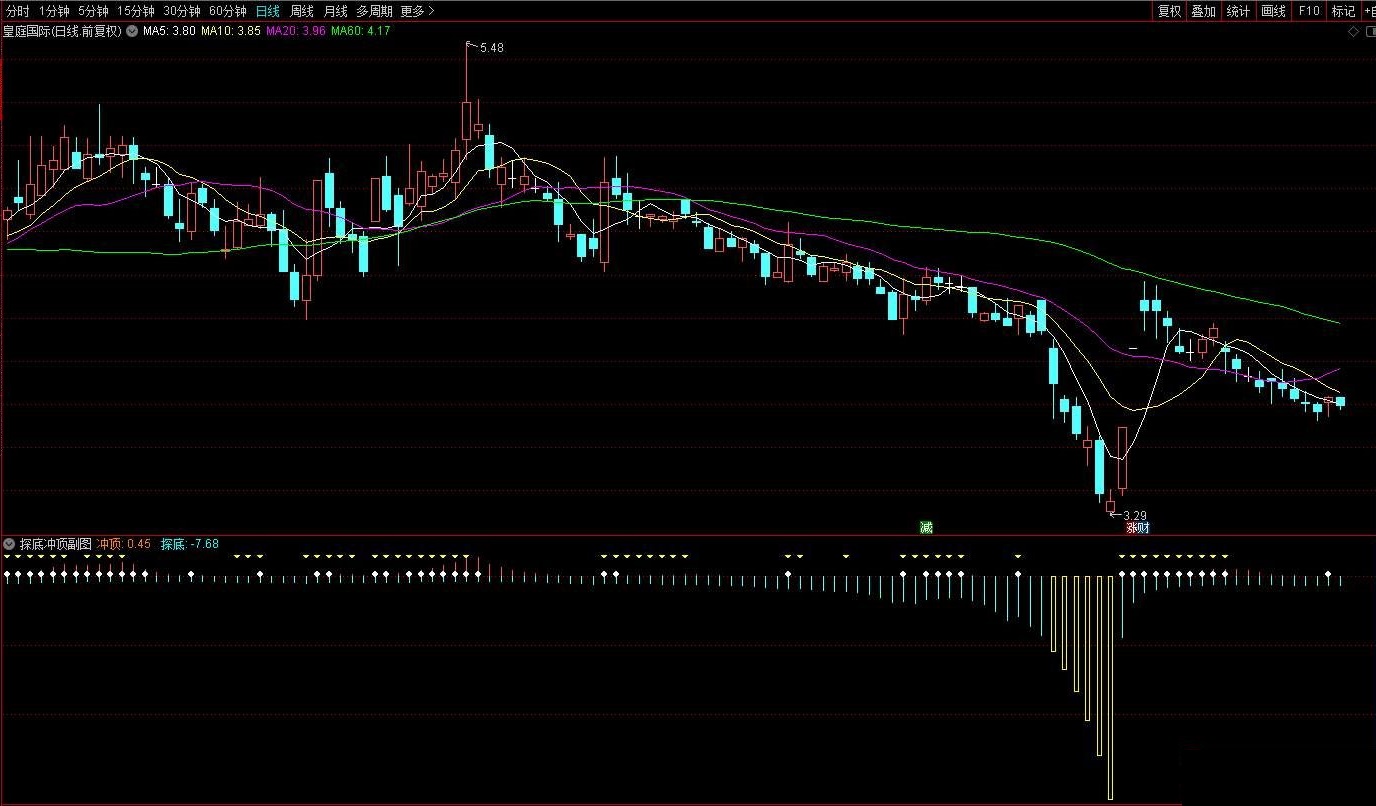Click the 探底冲顶副图 sub-chart title
Viewport: 1376px width, 806px height.
(x=56, y=544)
